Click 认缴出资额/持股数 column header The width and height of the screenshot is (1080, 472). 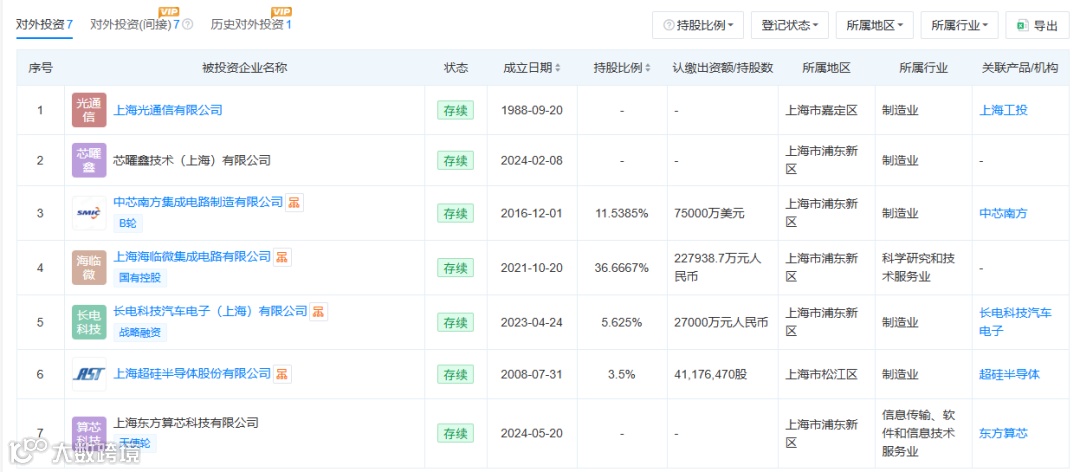pos(723,68)
